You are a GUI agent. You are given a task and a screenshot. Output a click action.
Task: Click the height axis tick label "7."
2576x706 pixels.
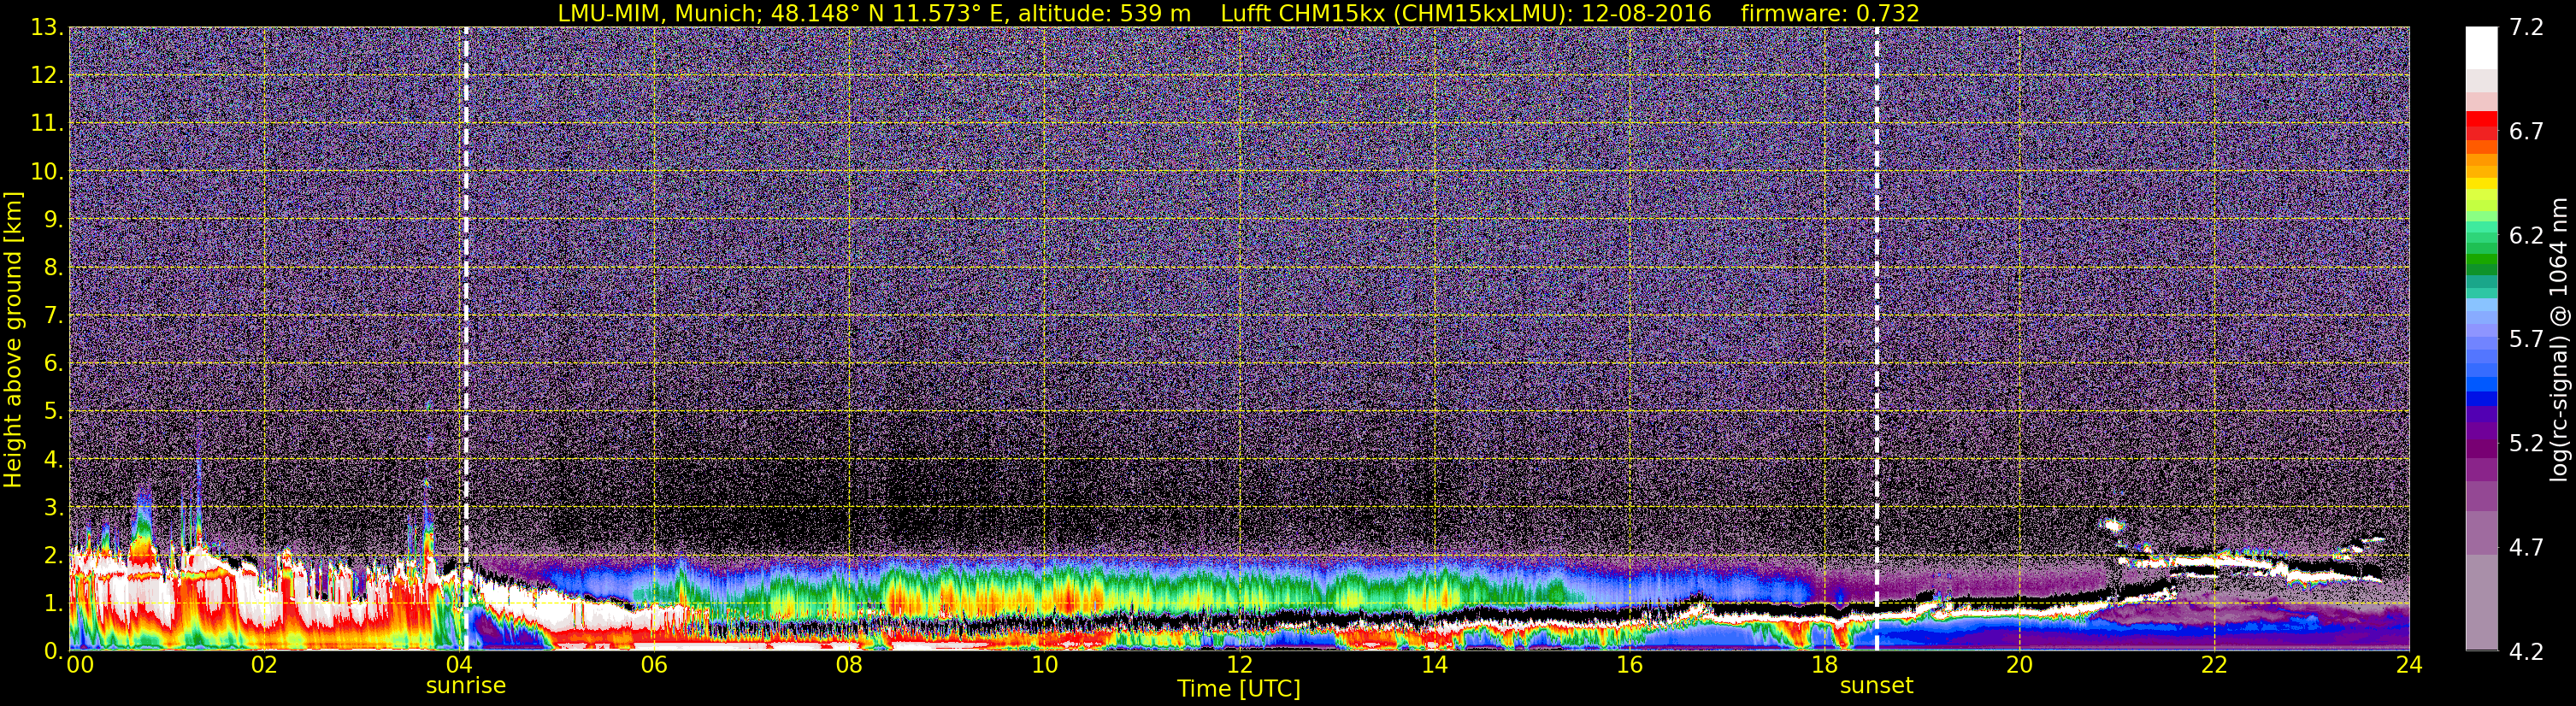(53, 316)
